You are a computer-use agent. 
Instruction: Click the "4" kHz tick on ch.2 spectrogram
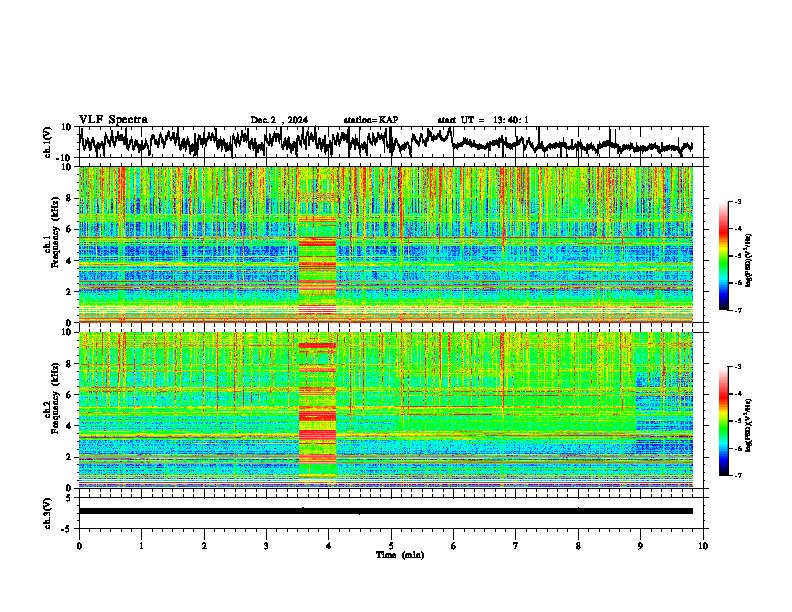tap(69, 426)
